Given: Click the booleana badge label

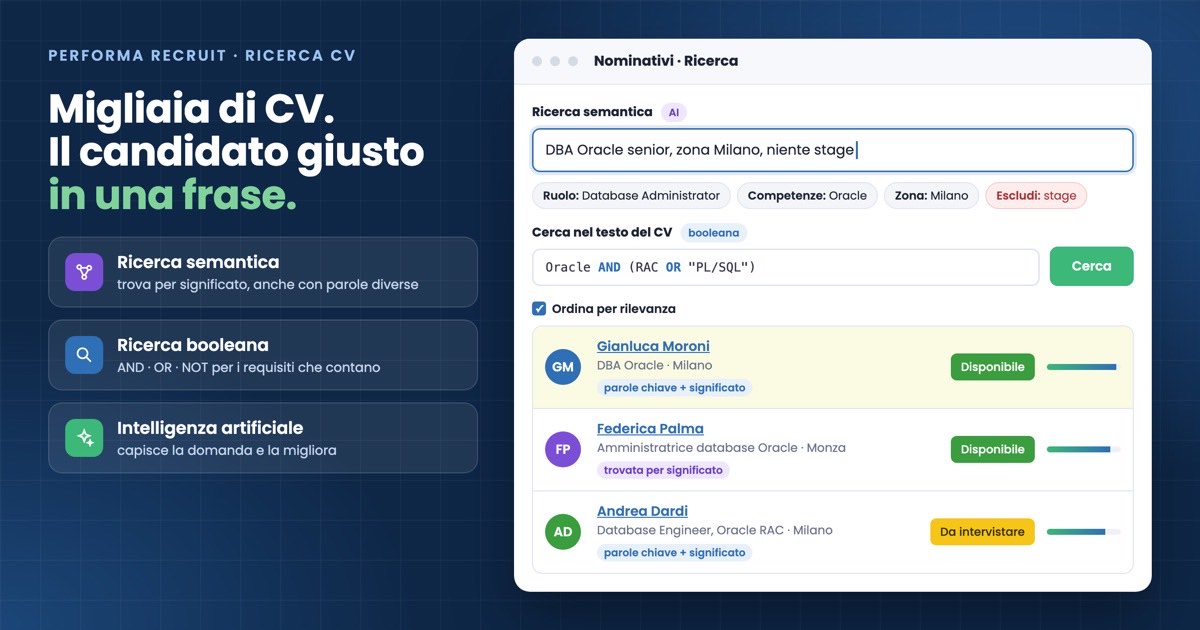Looking at the screenshot, I should pos(714,233).
